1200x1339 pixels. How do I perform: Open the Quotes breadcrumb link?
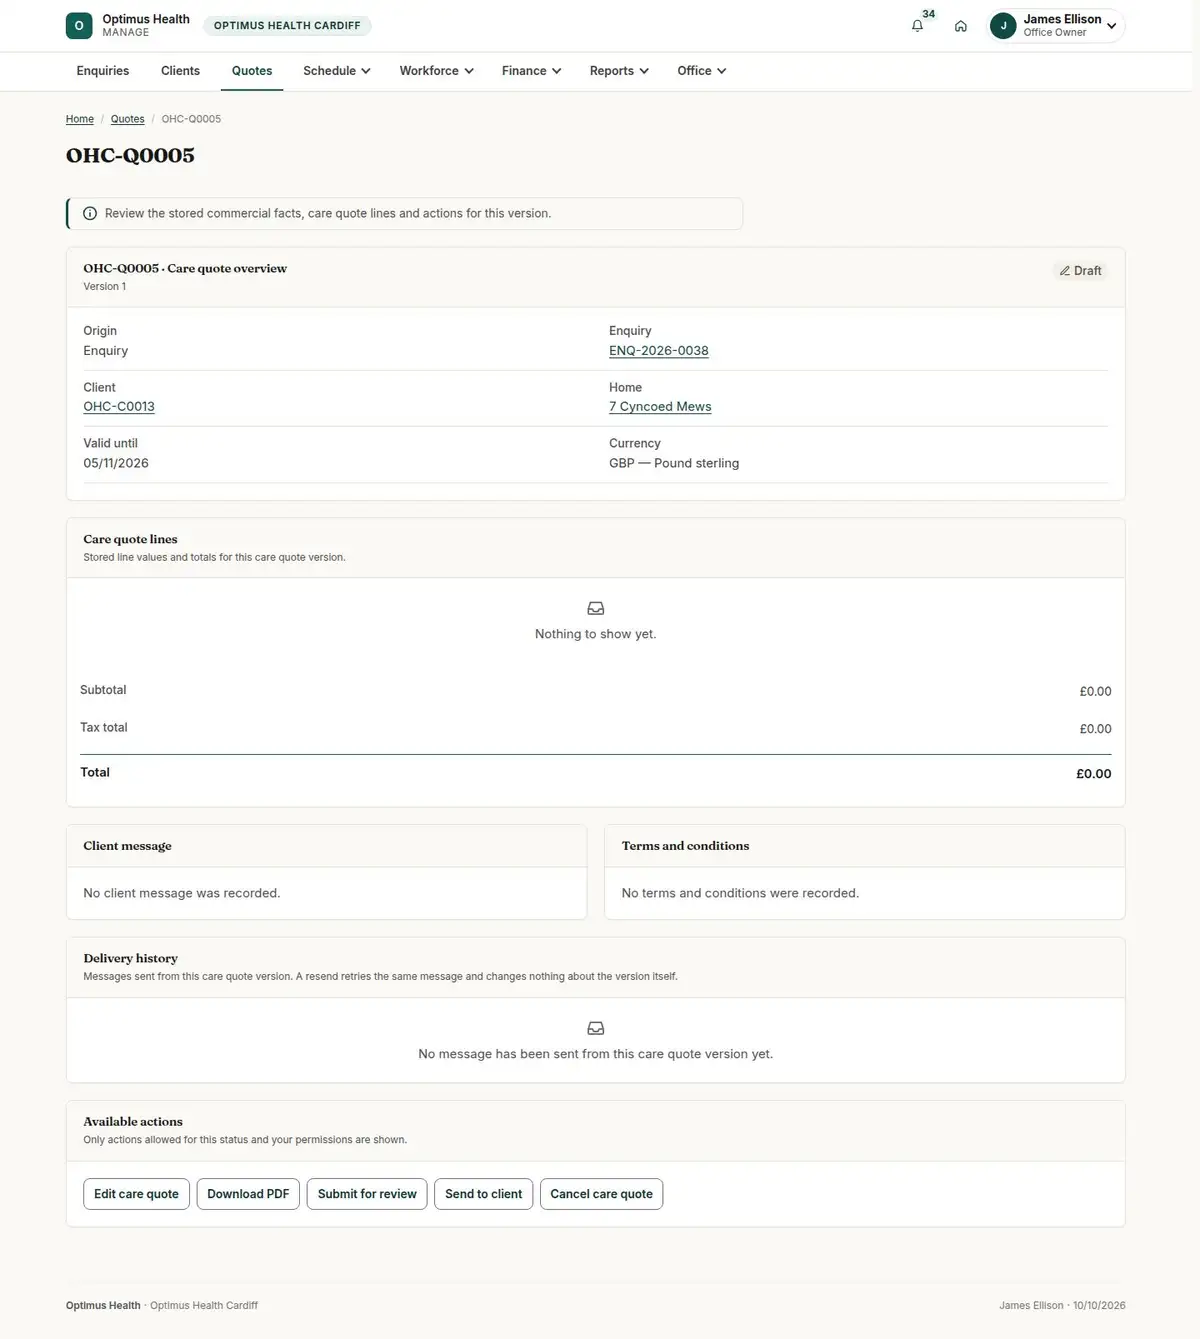tap(127, 119)
